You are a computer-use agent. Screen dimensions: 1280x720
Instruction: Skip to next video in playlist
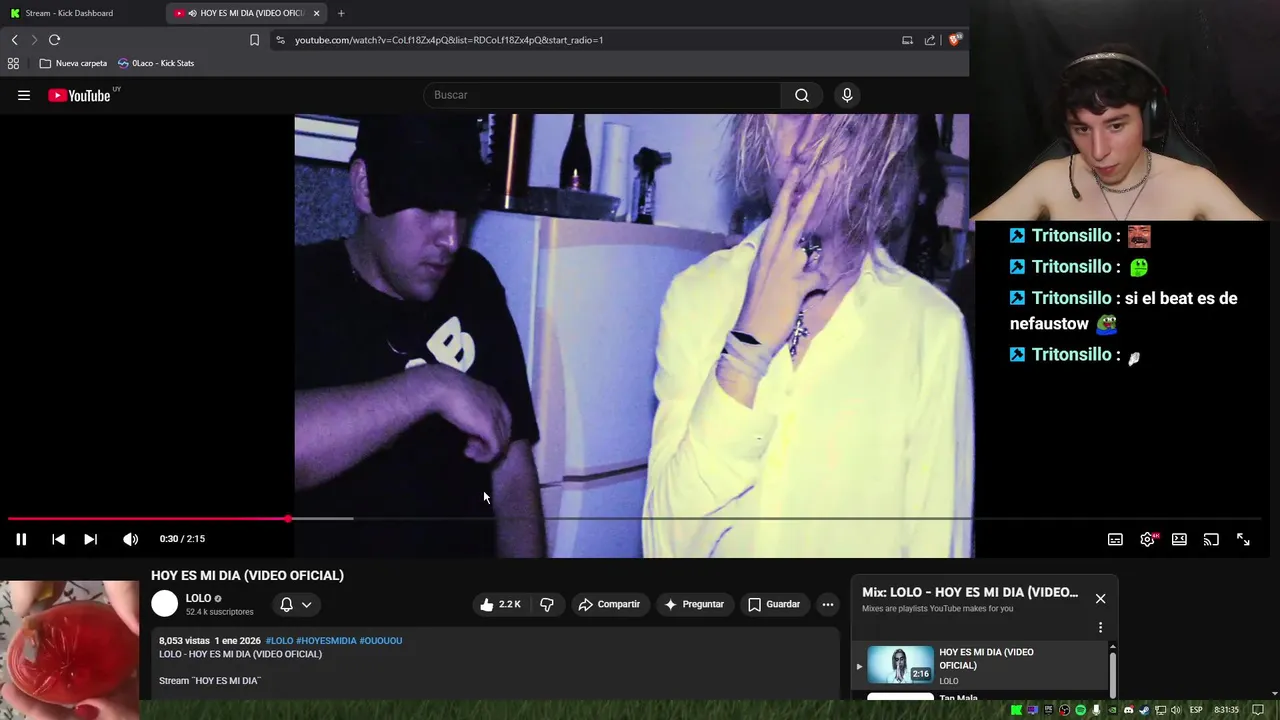click(x=90, y=539)
